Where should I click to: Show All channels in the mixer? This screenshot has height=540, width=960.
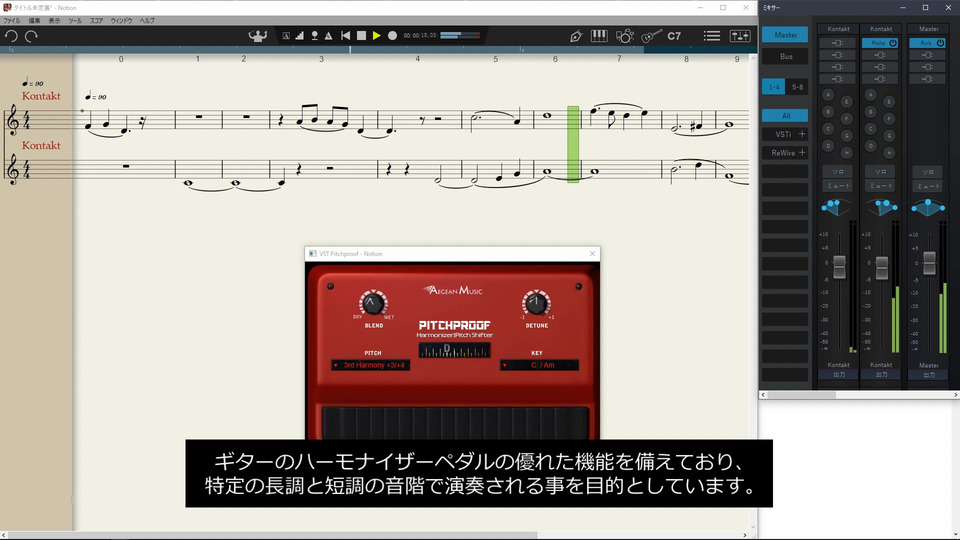pyautogui.click(x=786, y=115)
